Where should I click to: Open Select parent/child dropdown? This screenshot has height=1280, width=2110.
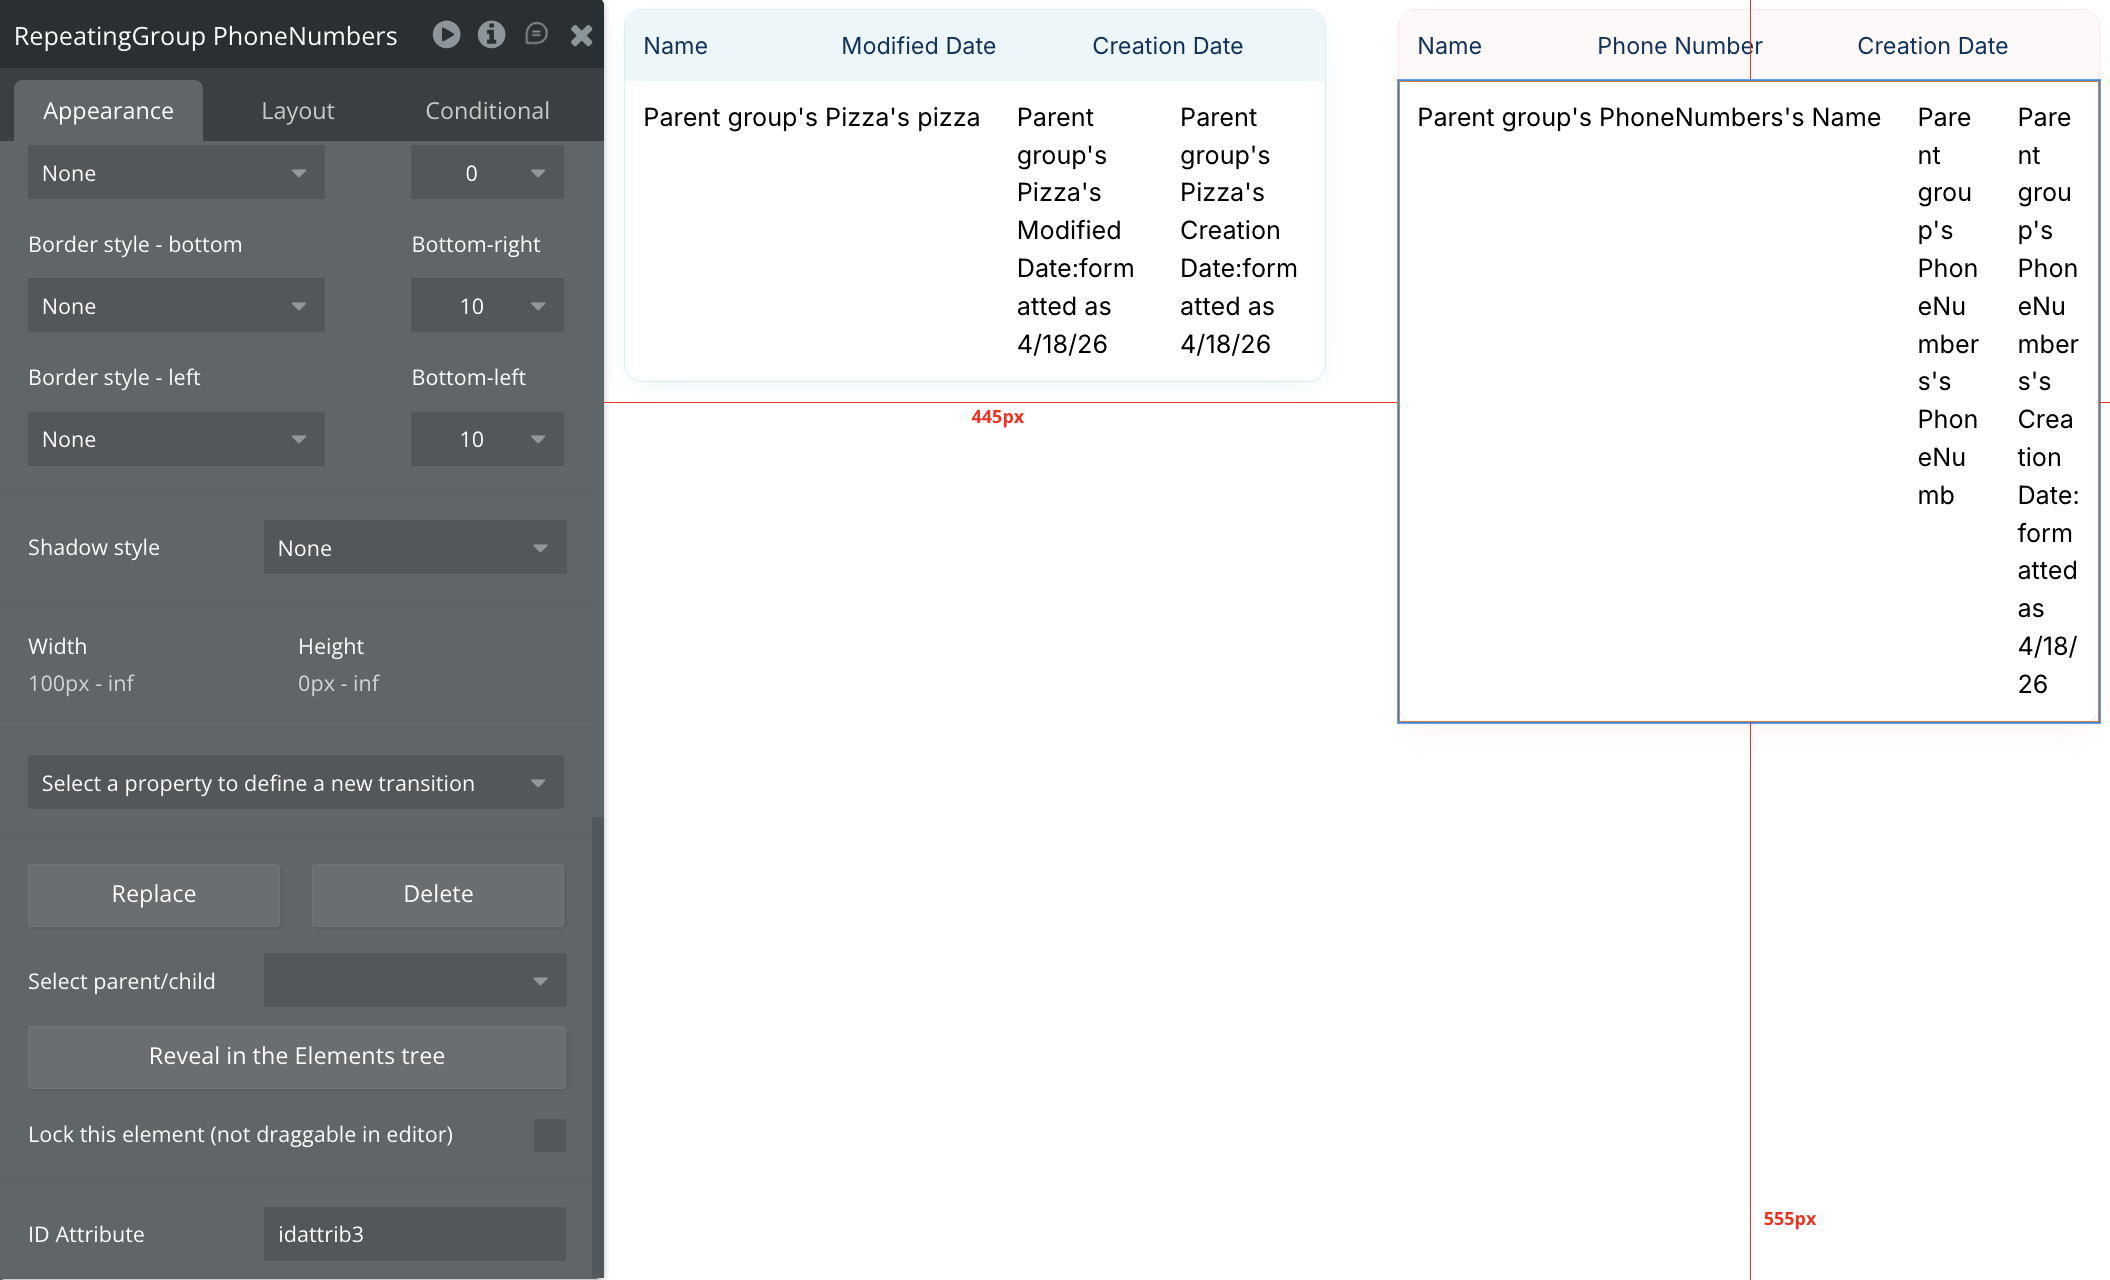click(x=414, y=981)
